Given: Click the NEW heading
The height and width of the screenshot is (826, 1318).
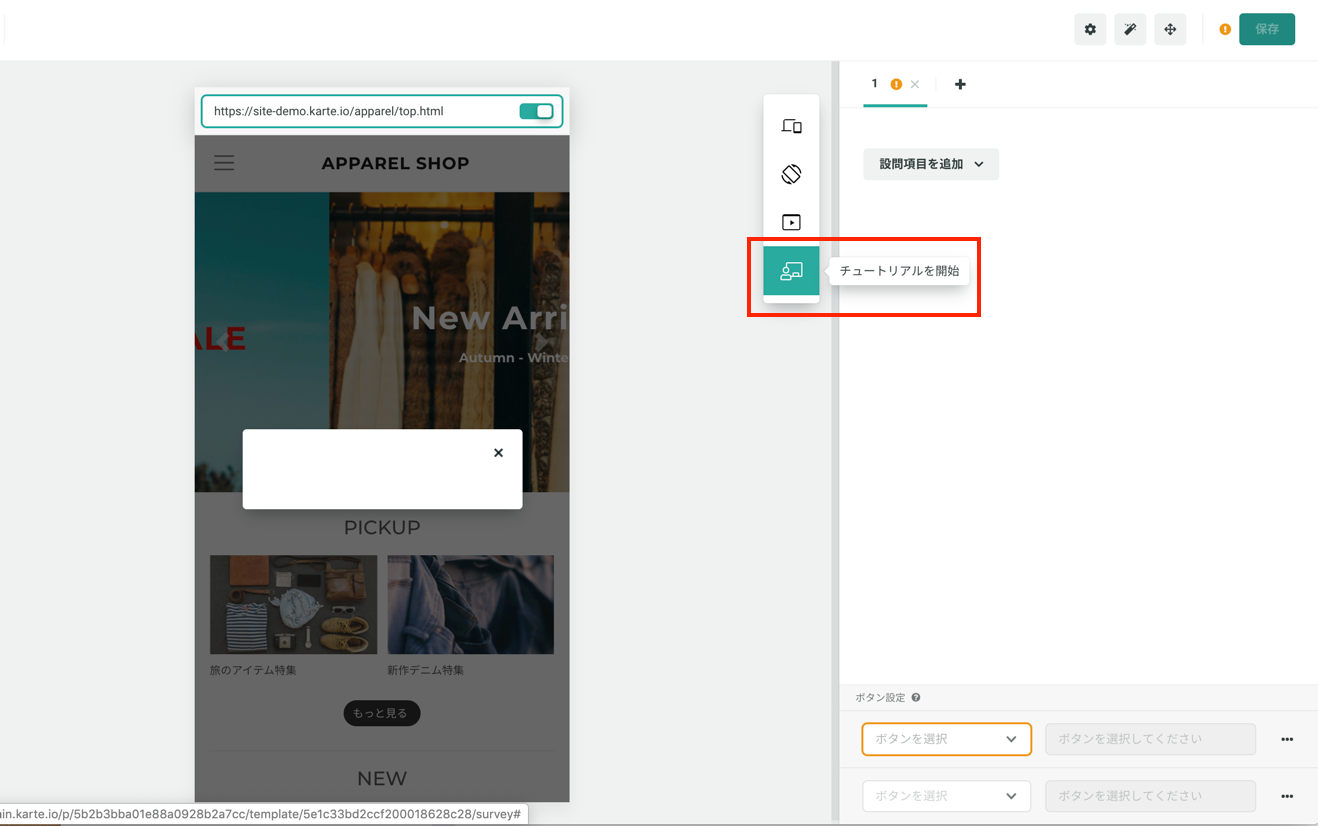Looking at the screenshot, I should pyautogui.click(x=382, y=778).
